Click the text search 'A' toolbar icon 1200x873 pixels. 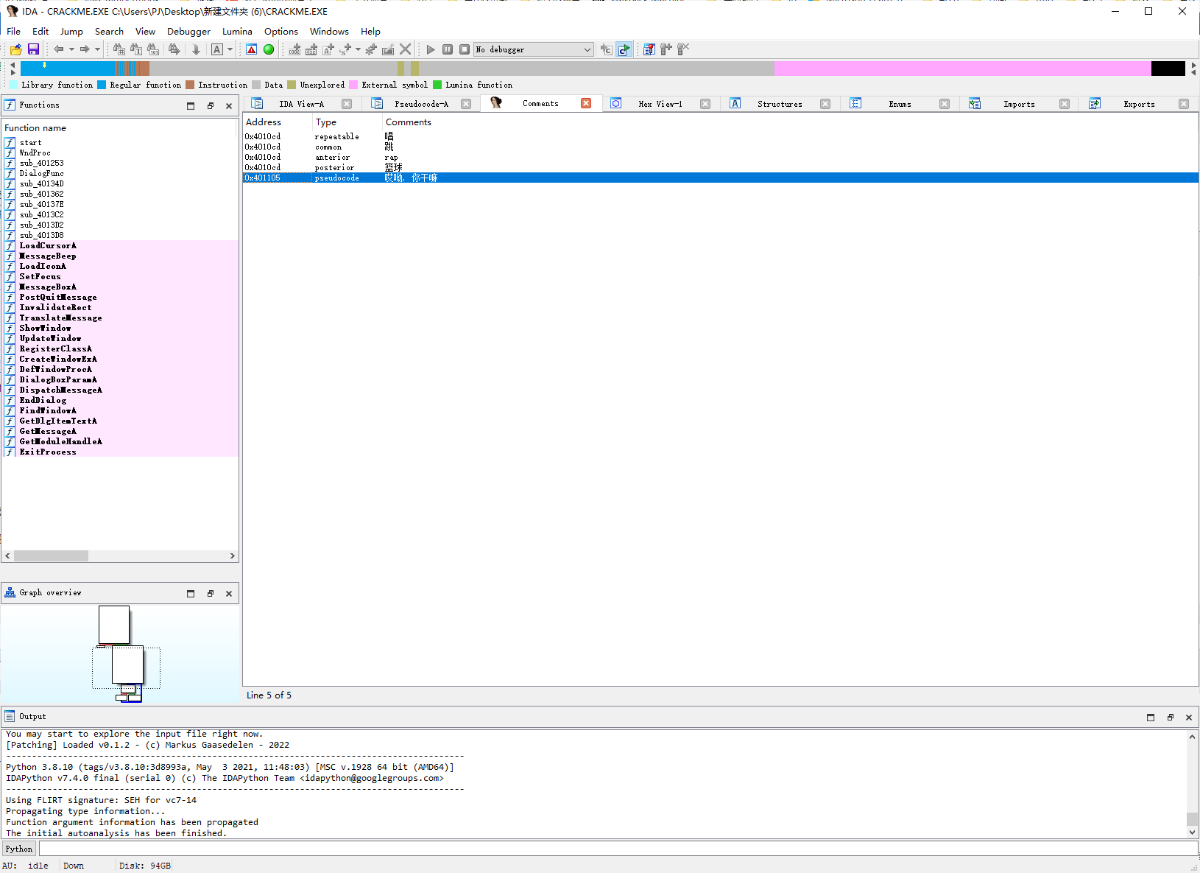(217, 49)
